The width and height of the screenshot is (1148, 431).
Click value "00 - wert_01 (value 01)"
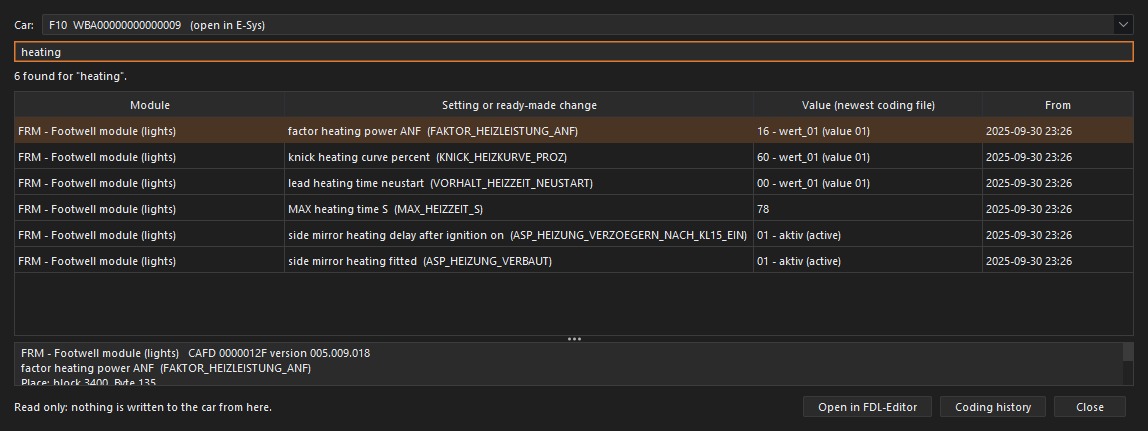coord(813,183)
